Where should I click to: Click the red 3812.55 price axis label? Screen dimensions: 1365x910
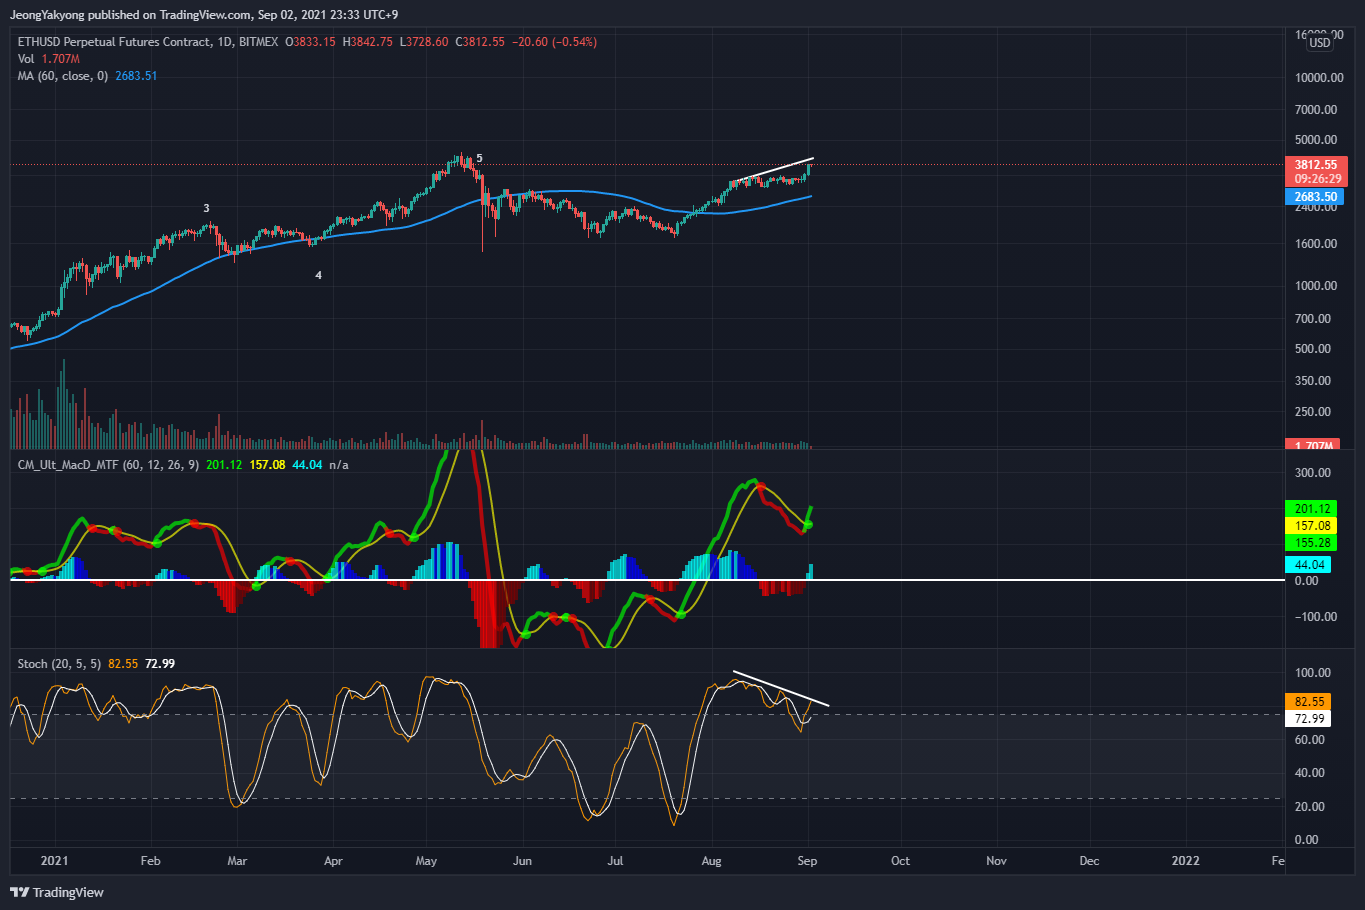(1315, 165)
